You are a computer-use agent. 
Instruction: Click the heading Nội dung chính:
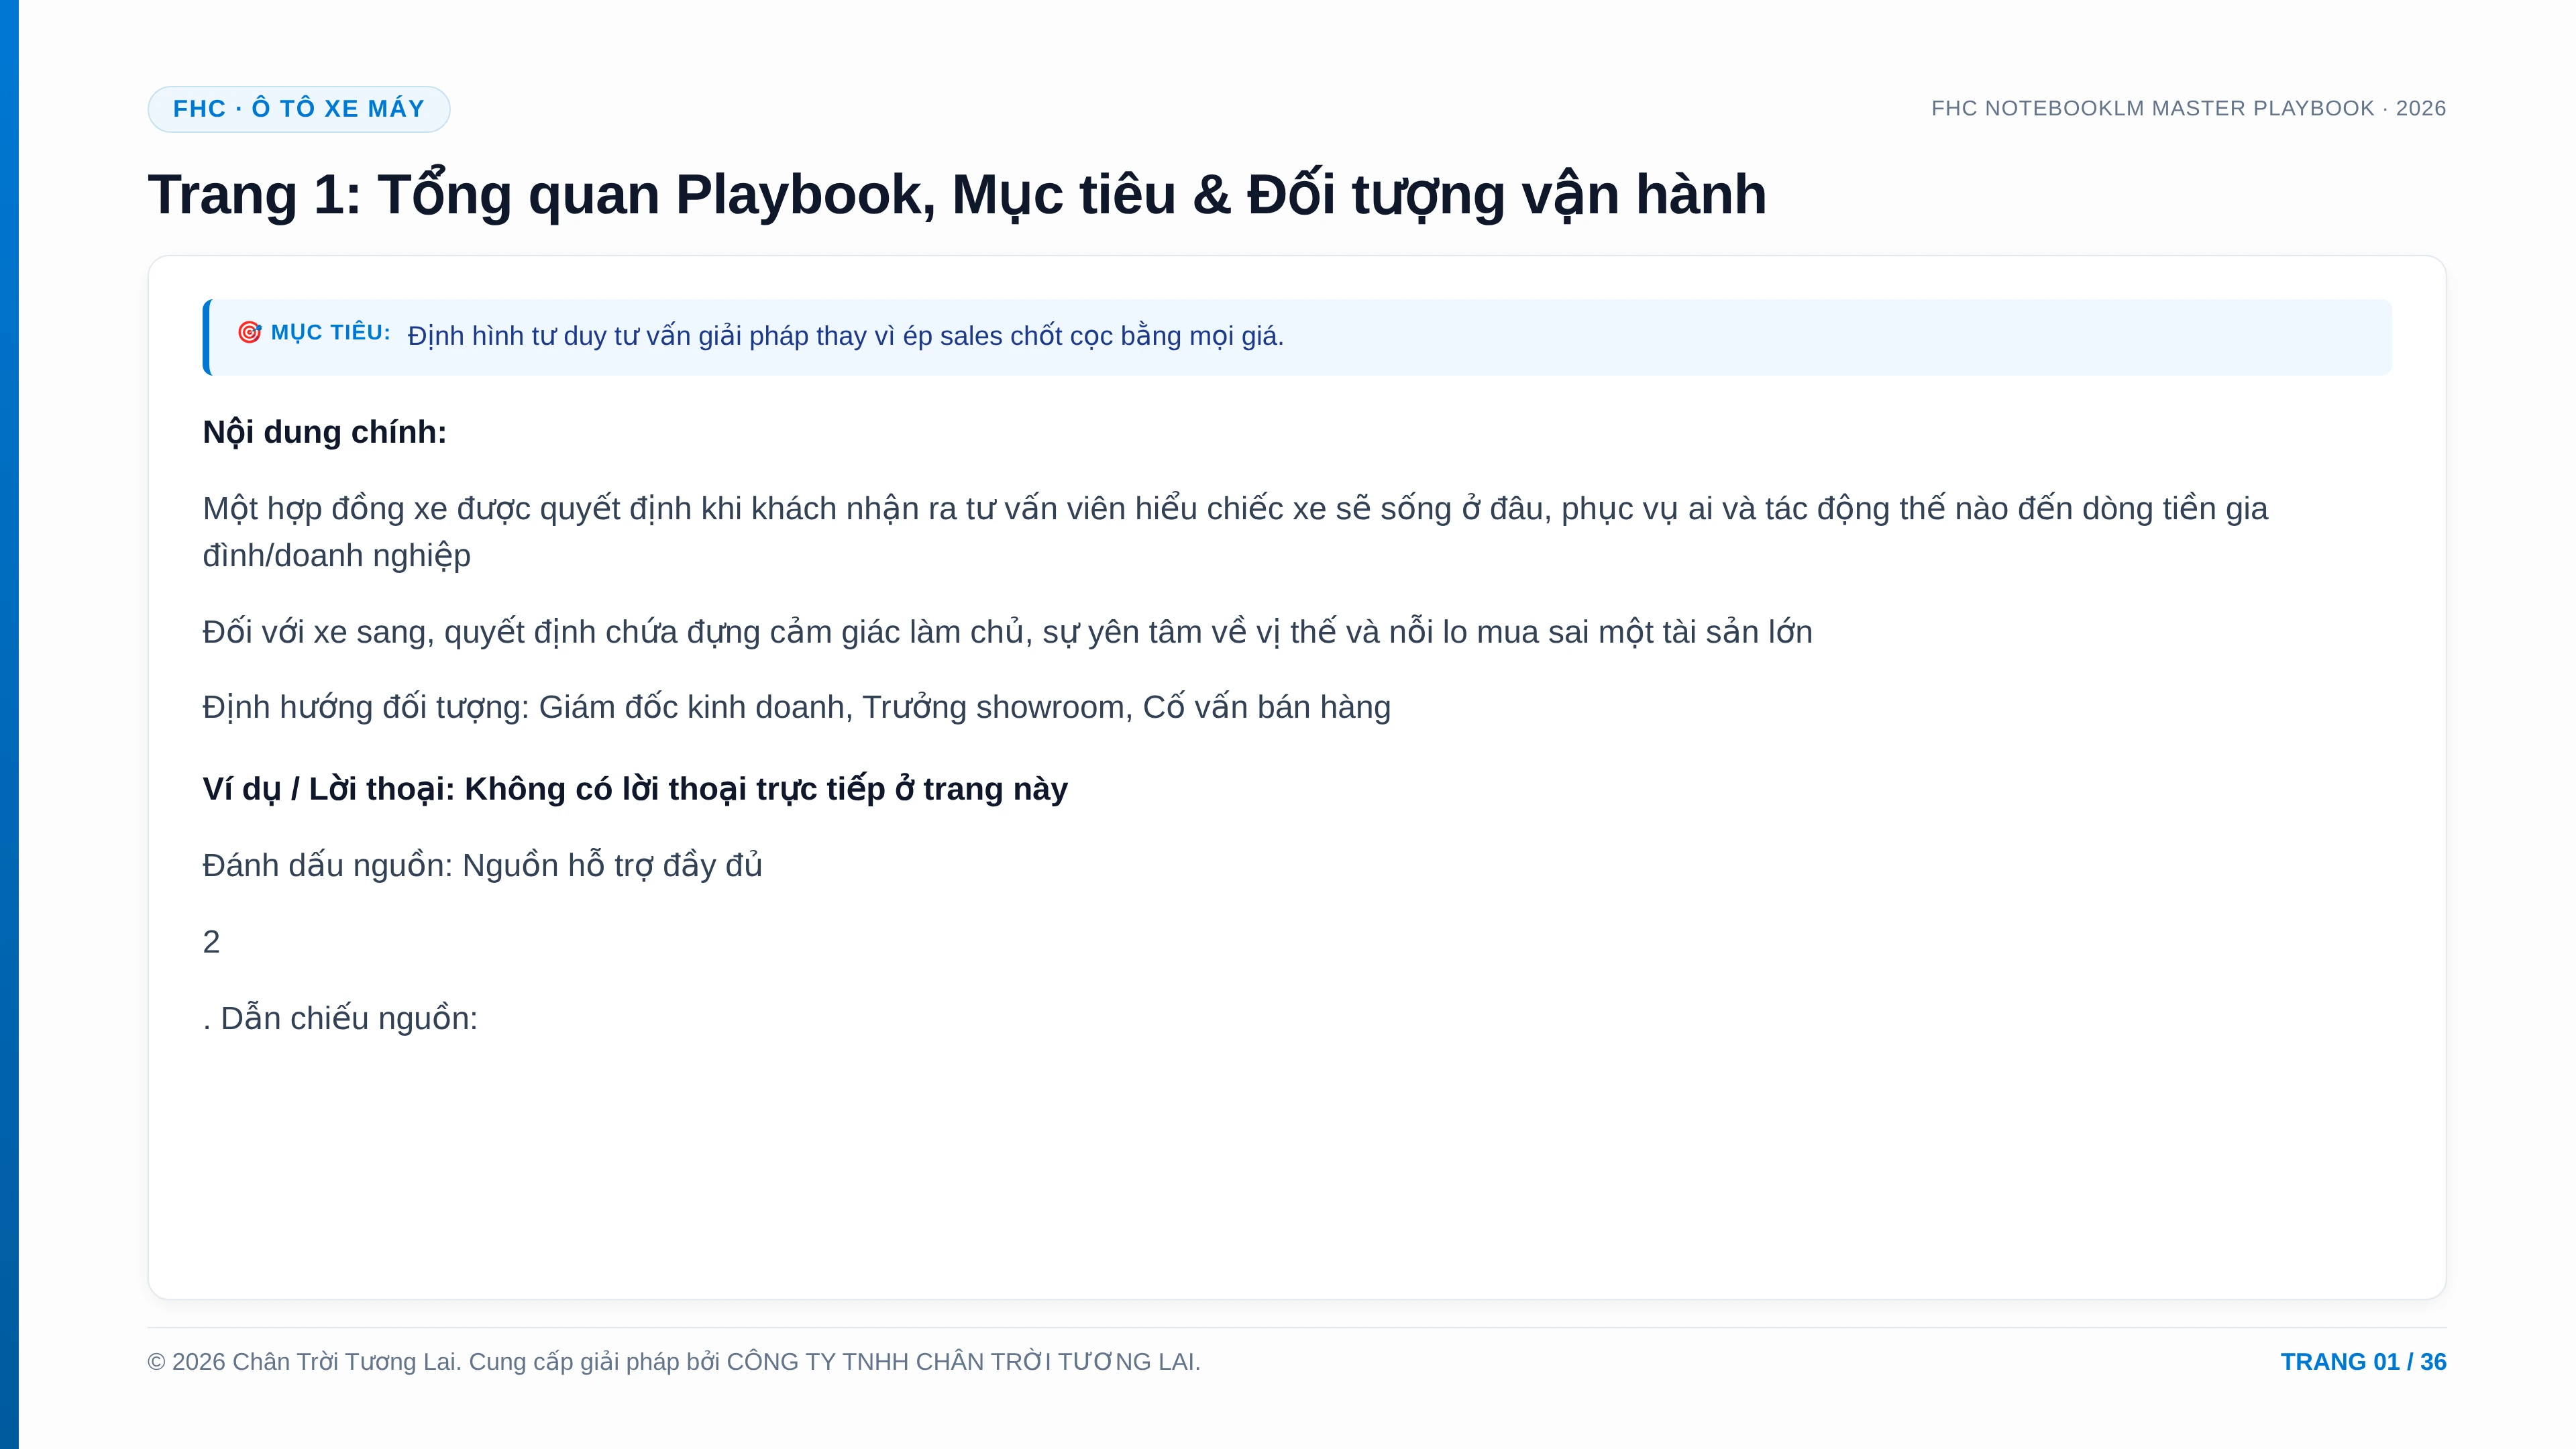(325, 432)
